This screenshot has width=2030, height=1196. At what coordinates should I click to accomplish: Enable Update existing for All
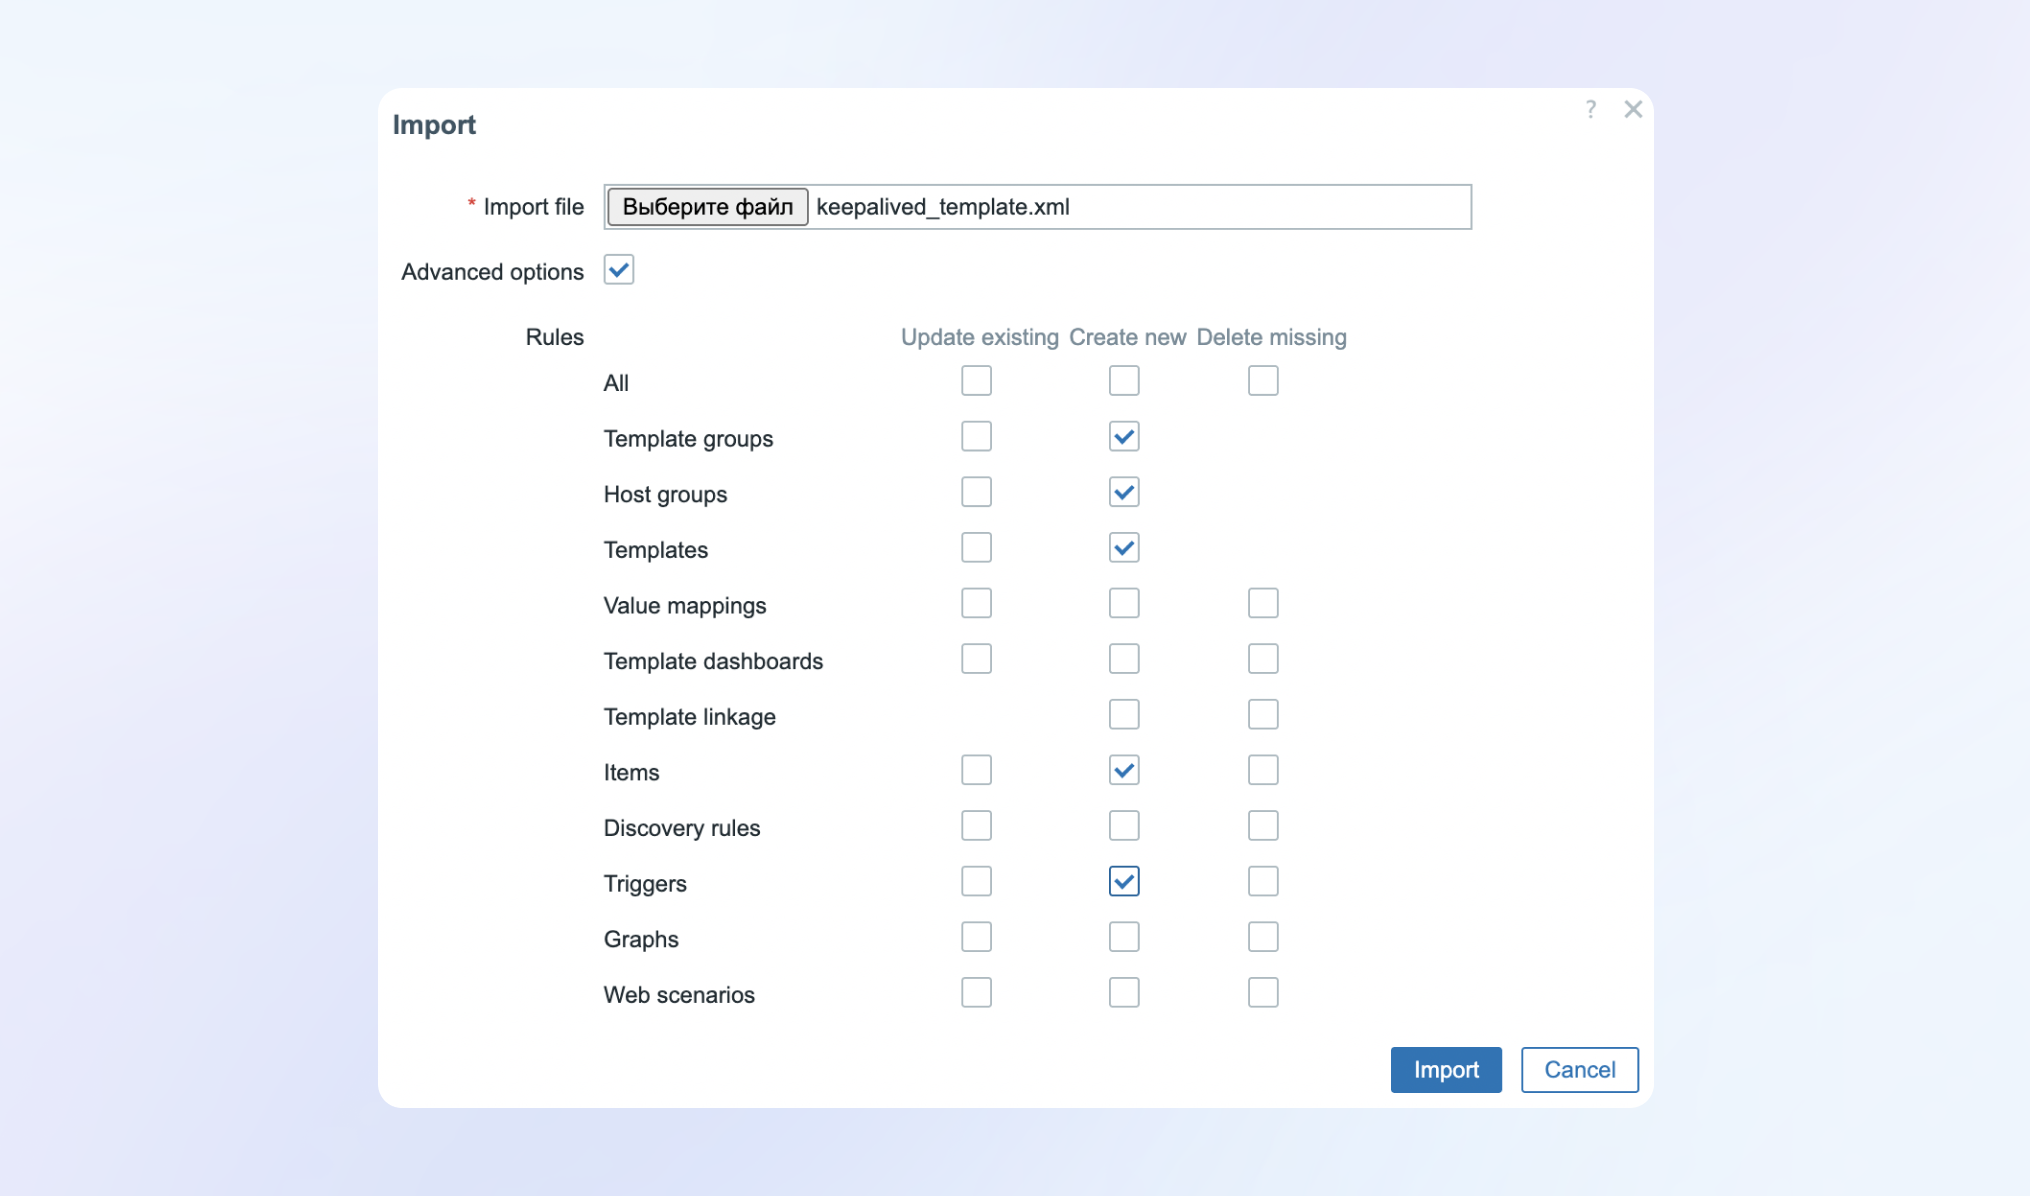(976, 381)
